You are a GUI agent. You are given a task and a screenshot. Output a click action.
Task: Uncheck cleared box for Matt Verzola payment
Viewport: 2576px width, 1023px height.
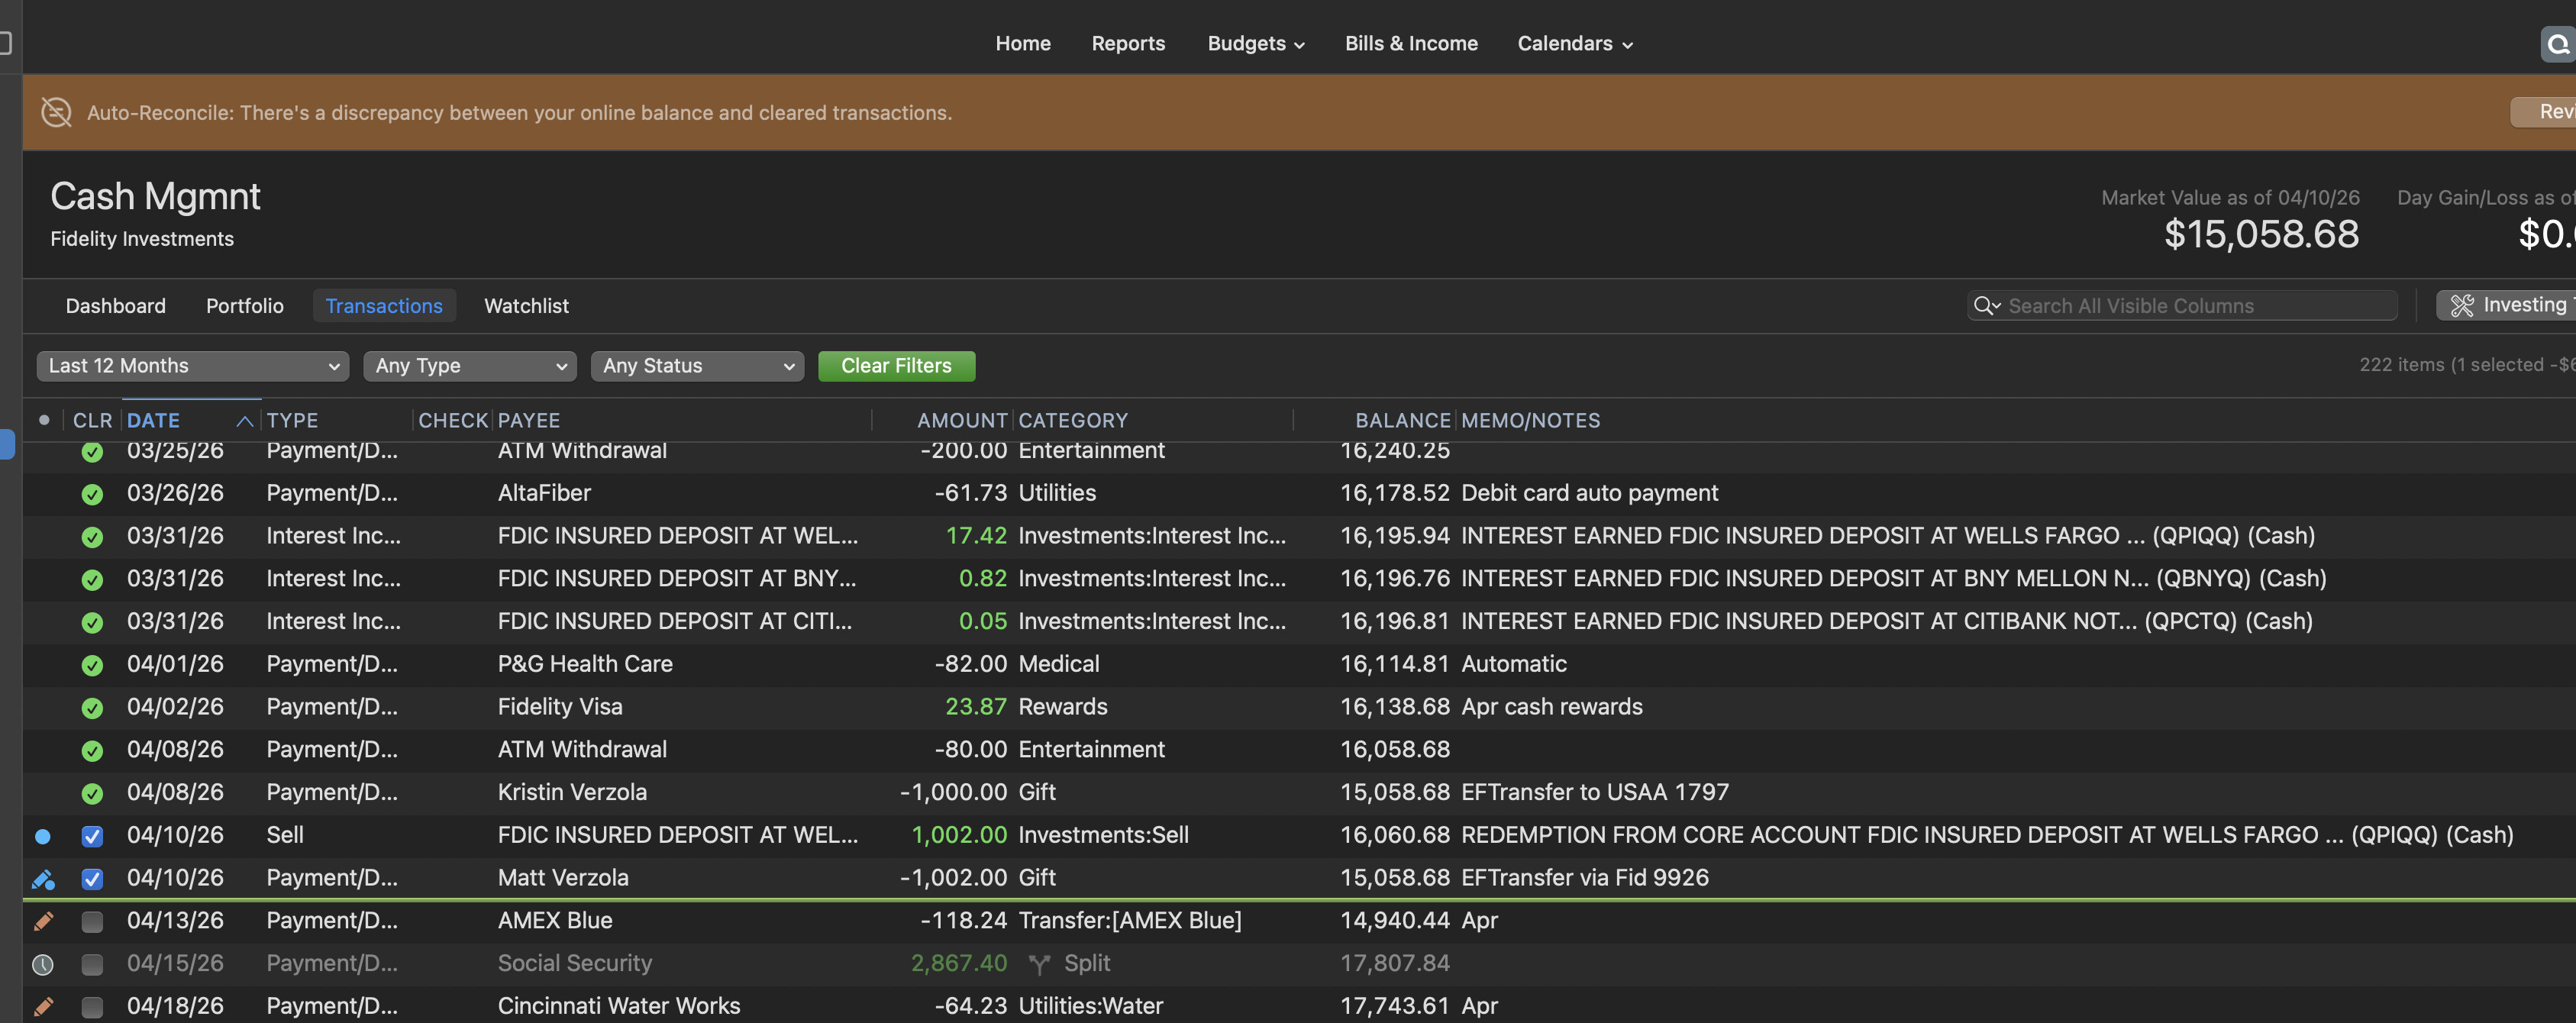[92, 879]
